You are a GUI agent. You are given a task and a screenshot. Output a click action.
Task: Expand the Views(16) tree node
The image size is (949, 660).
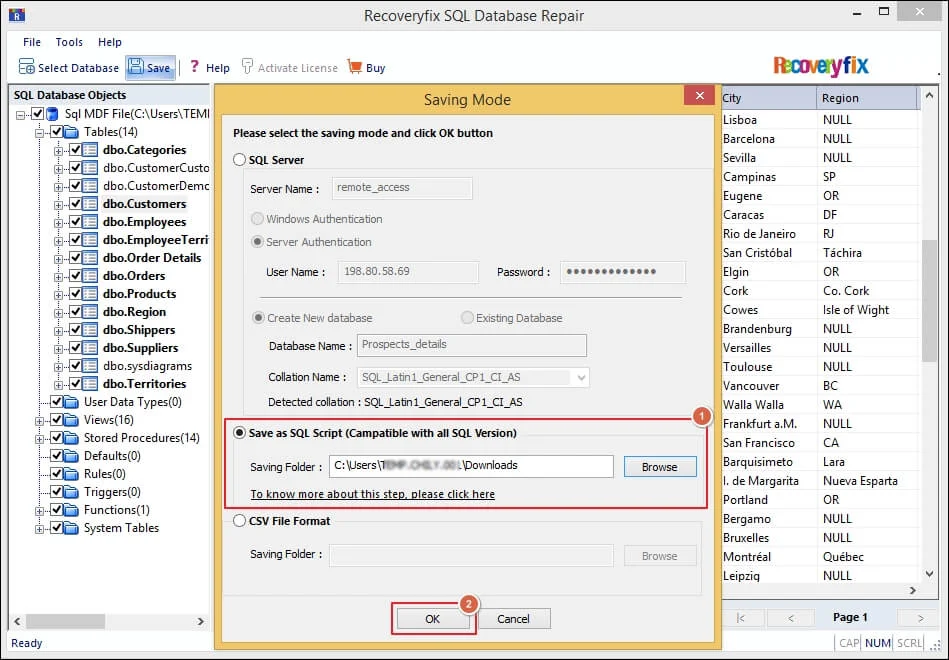(x=39, y=421)
